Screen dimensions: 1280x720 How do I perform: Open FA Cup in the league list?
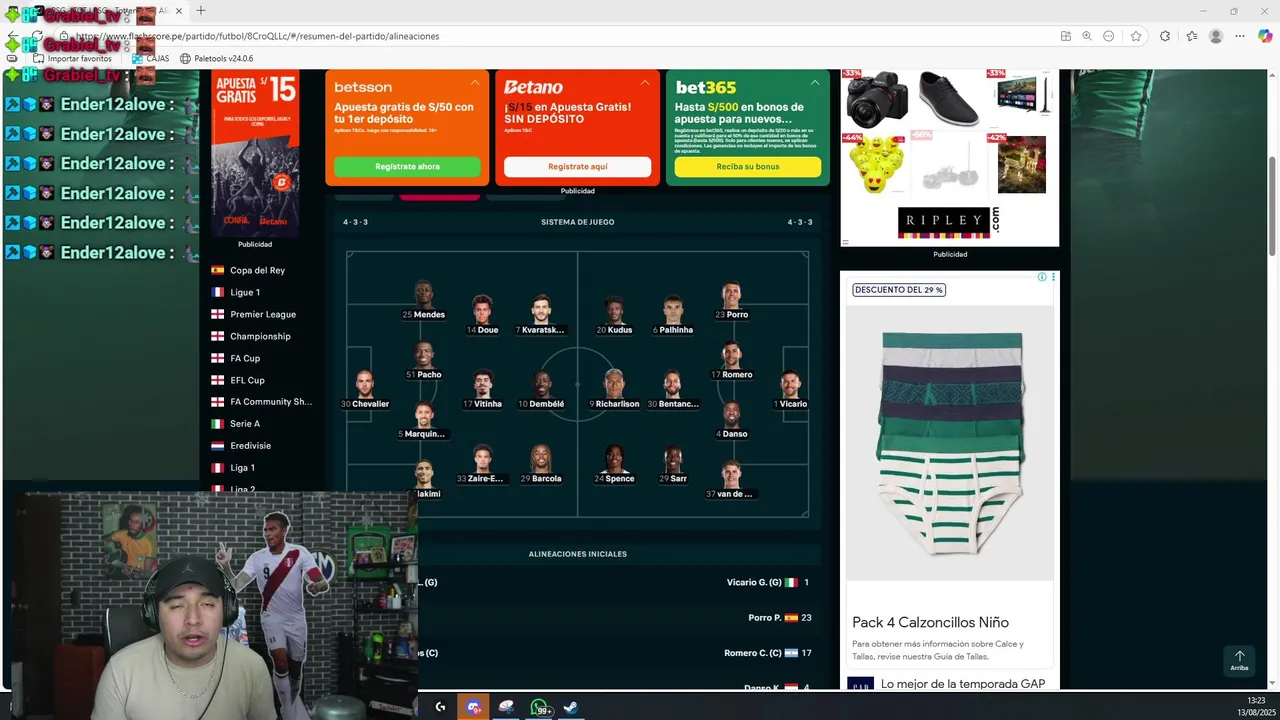point(245,358)
